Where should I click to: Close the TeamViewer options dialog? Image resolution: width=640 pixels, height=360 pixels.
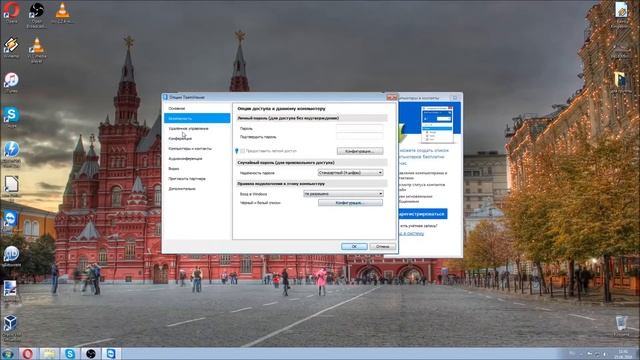[x=391, y=97]
